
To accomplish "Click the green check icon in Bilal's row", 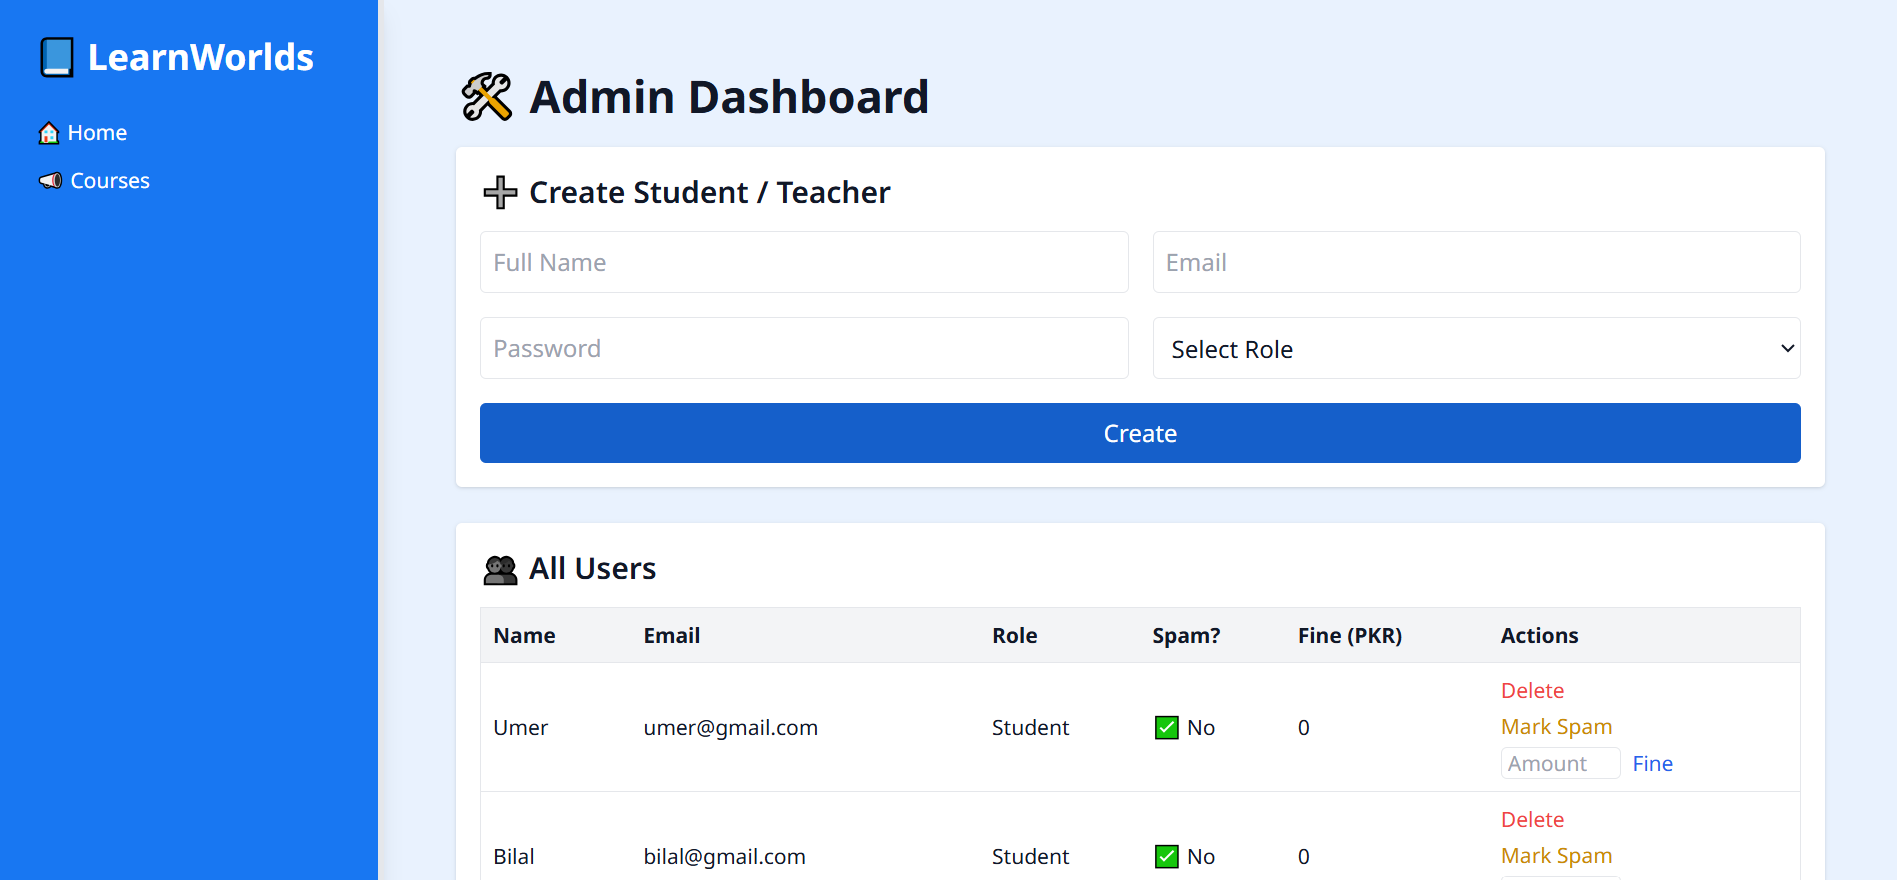I will point(1166,857).
